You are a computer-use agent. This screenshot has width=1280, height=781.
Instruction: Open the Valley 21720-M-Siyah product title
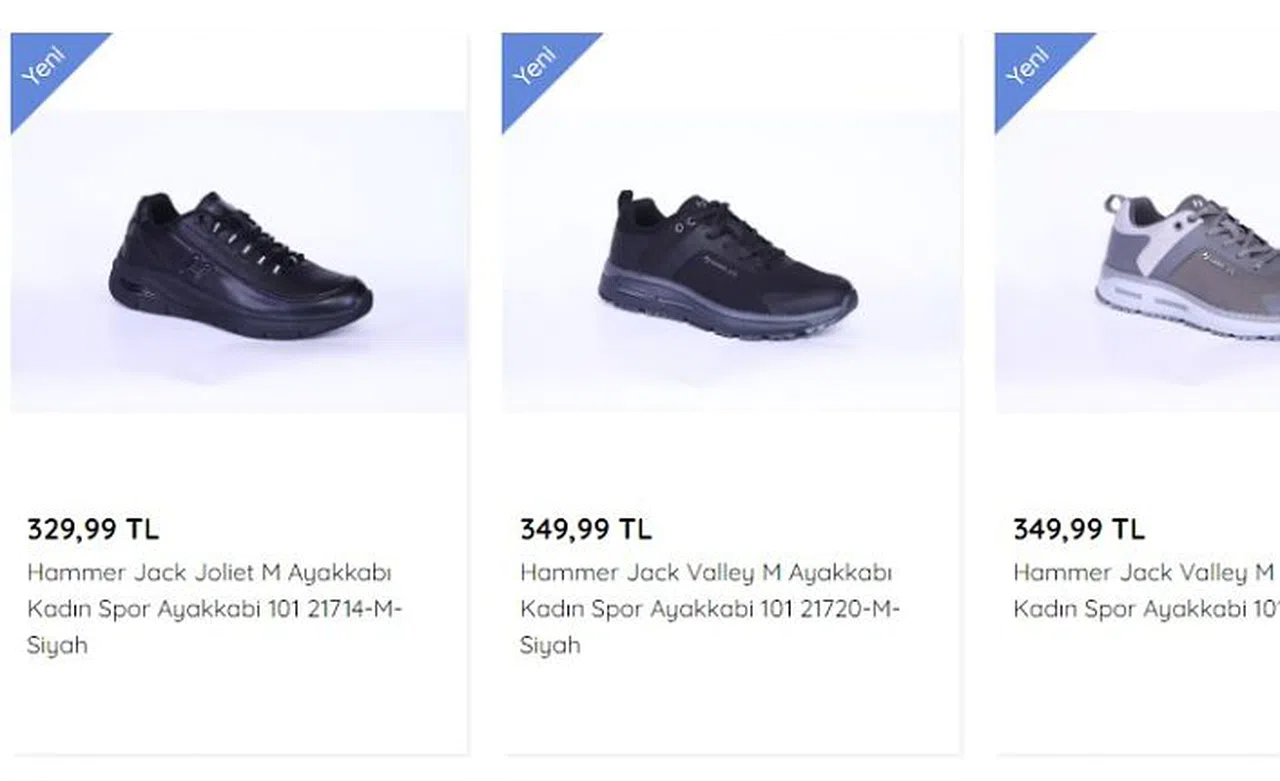point(705,573)
